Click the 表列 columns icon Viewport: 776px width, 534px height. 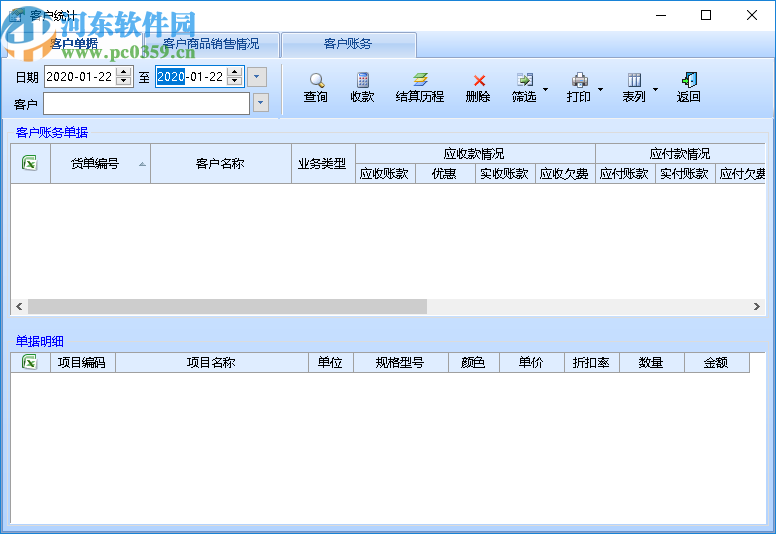point(634,80)
